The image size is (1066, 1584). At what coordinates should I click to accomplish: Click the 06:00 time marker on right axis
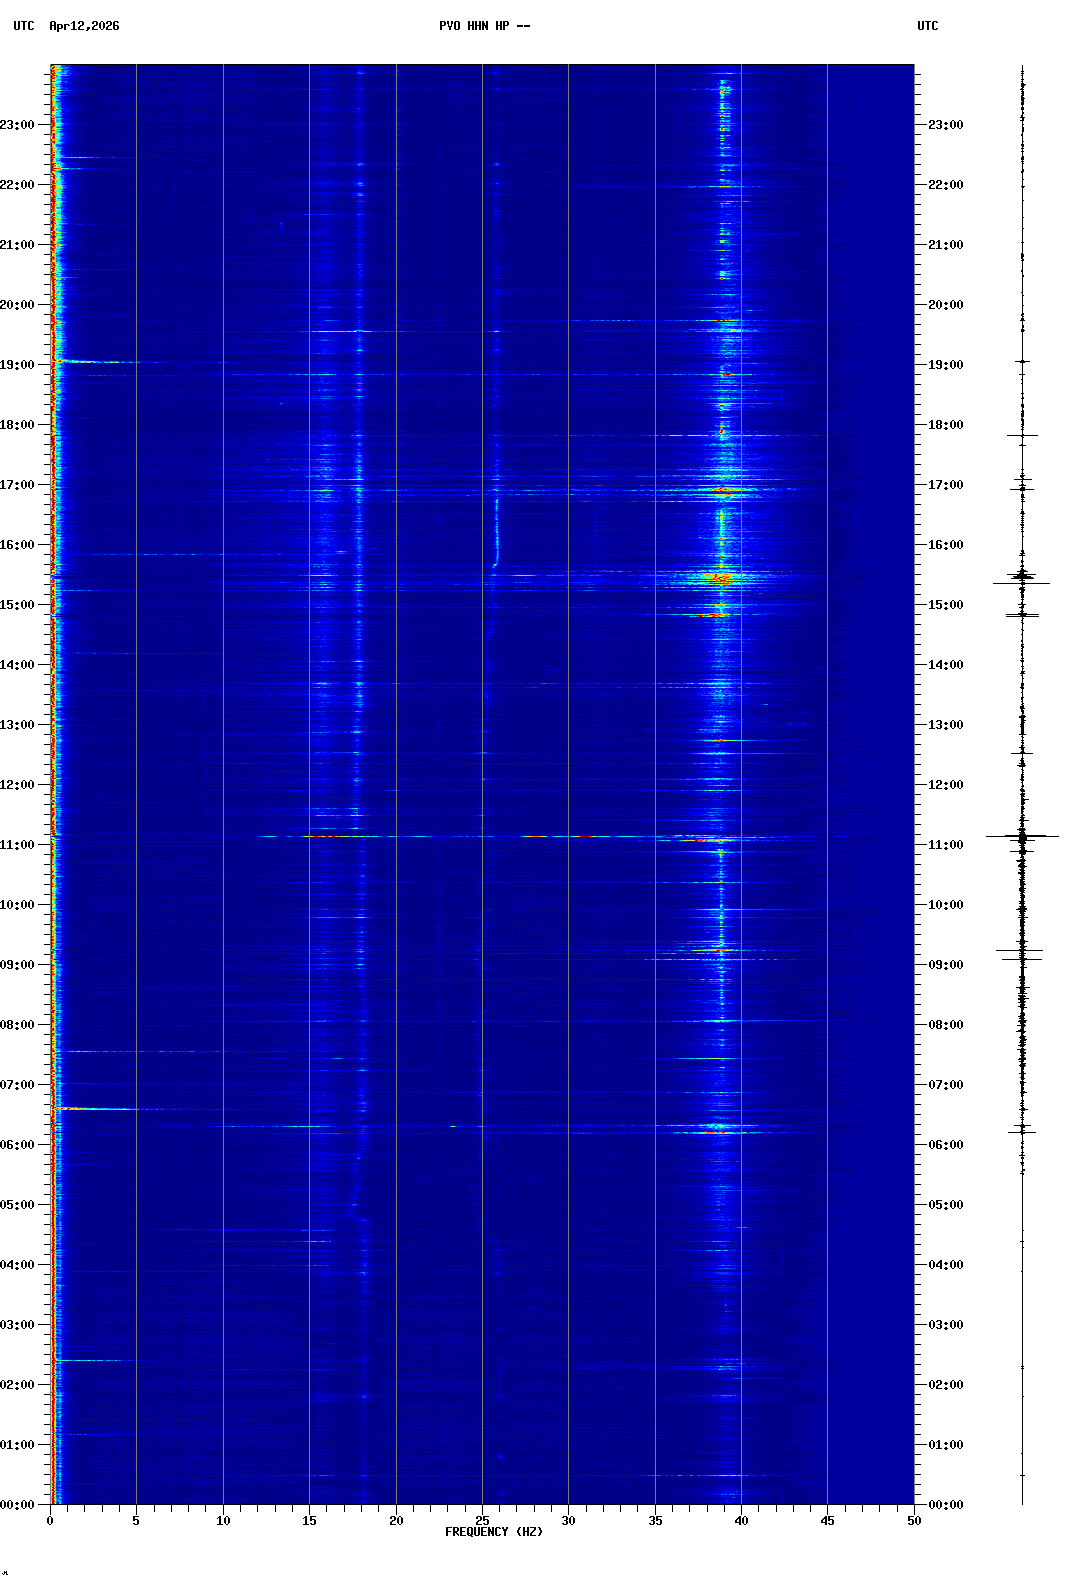(945, 1145)
